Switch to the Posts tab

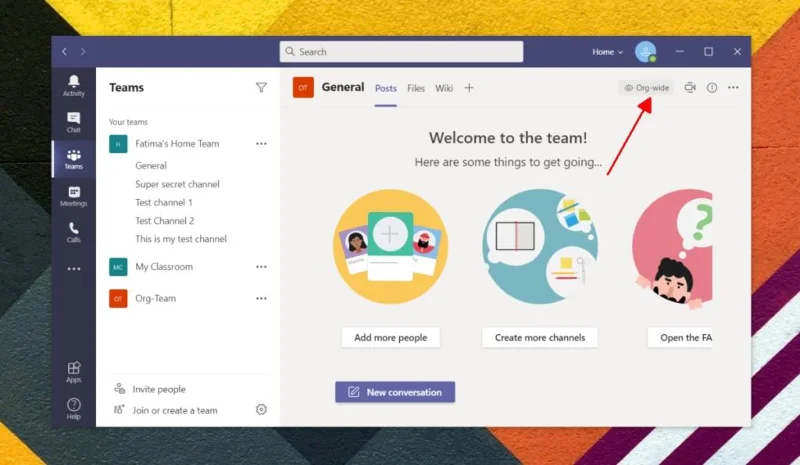tap(386, 88)
